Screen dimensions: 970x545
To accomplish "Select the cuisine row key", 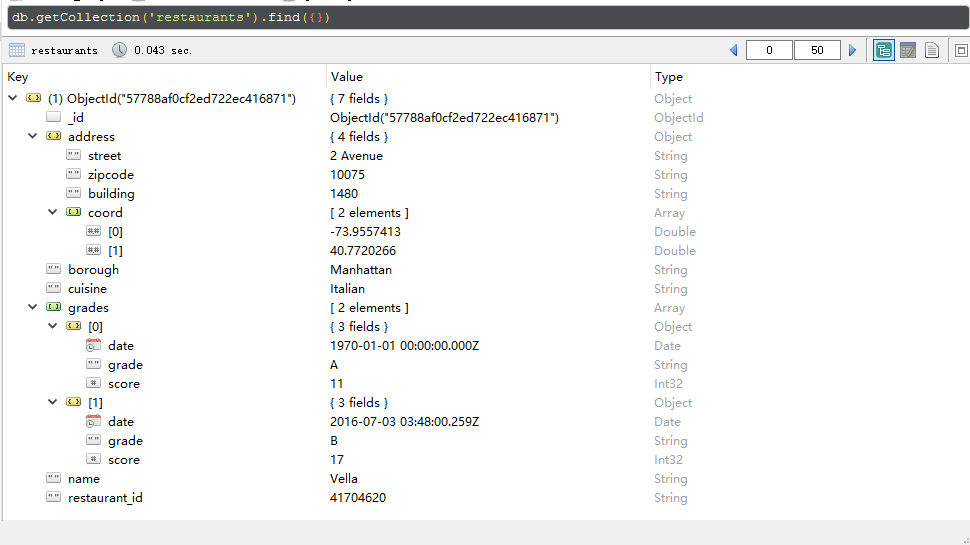I will coord(87,289).
